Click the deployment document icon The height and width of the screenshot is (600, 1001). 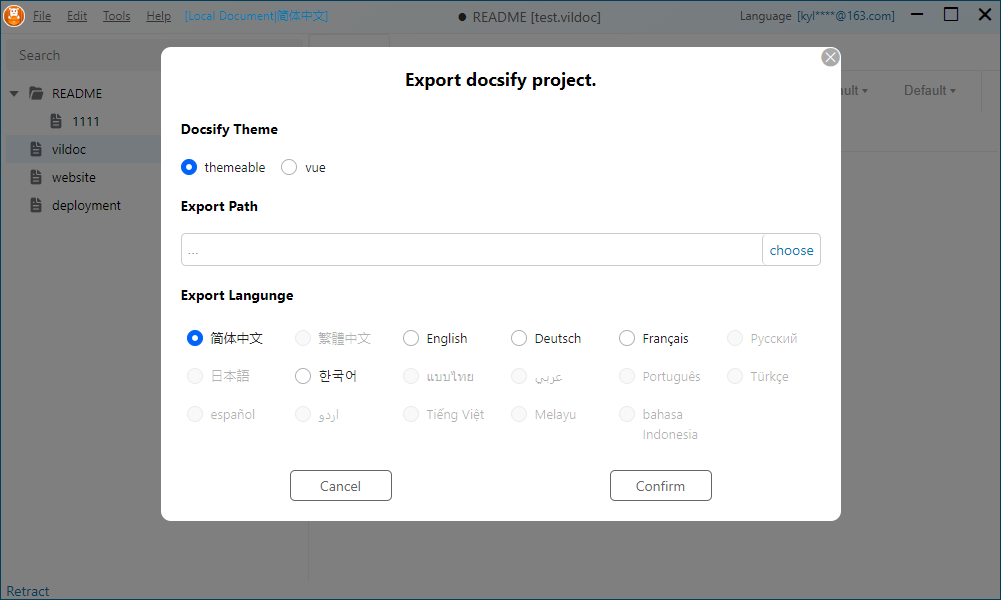point(37,205)
